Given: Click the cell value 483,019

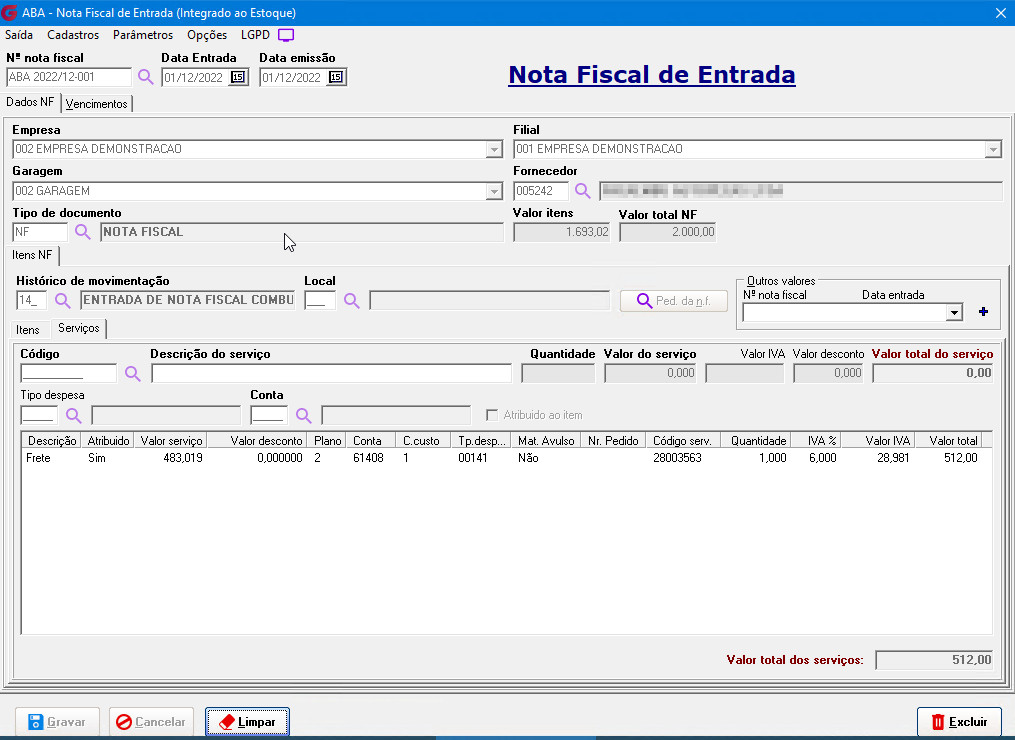Looking at the screenshot, I should click(x=183, y=458).
